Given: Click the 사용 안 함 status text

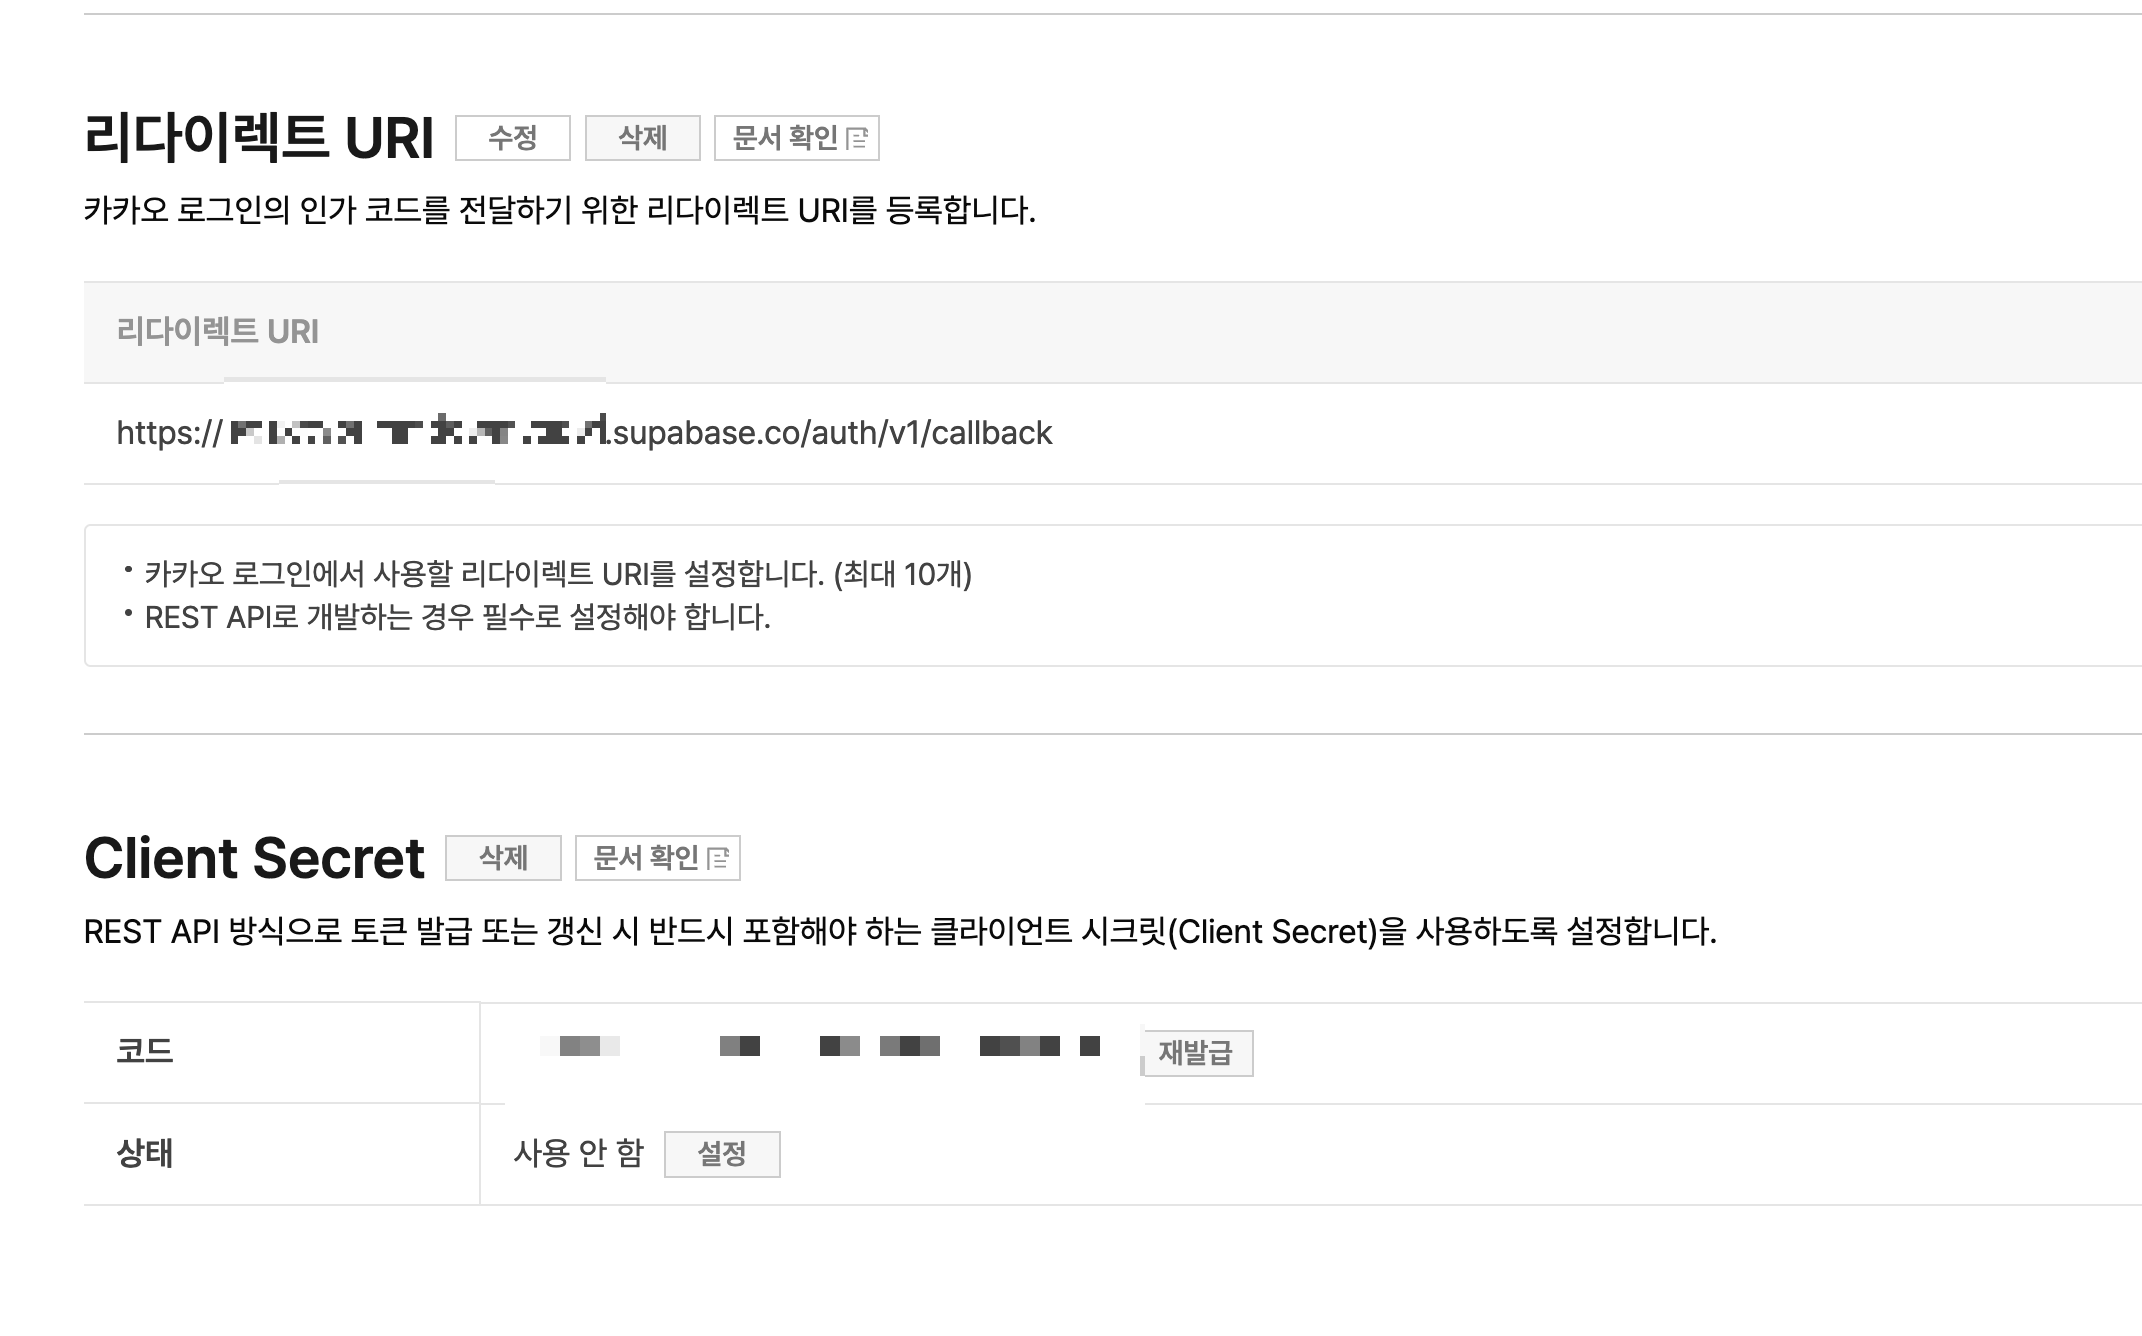Looking at the screenshot, I should click(578, 1154).
